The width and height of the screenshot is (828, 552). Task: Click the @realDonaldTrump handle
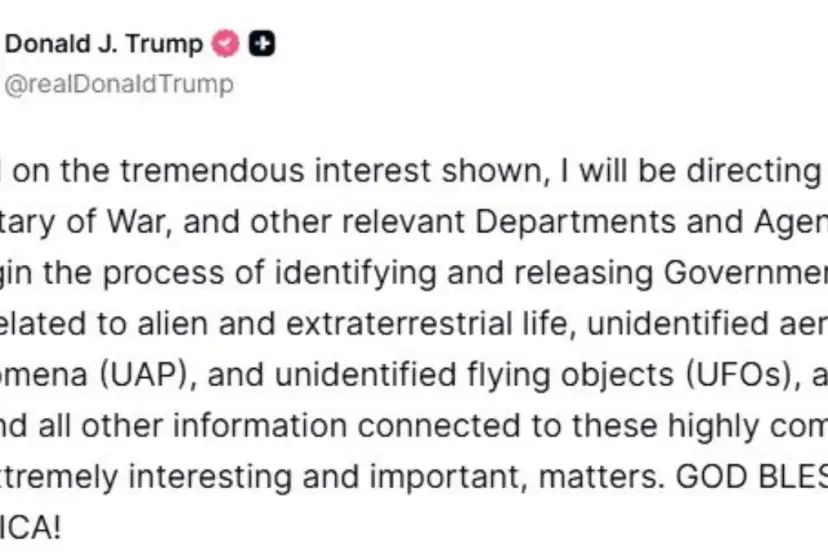click(x=119, y=84)
